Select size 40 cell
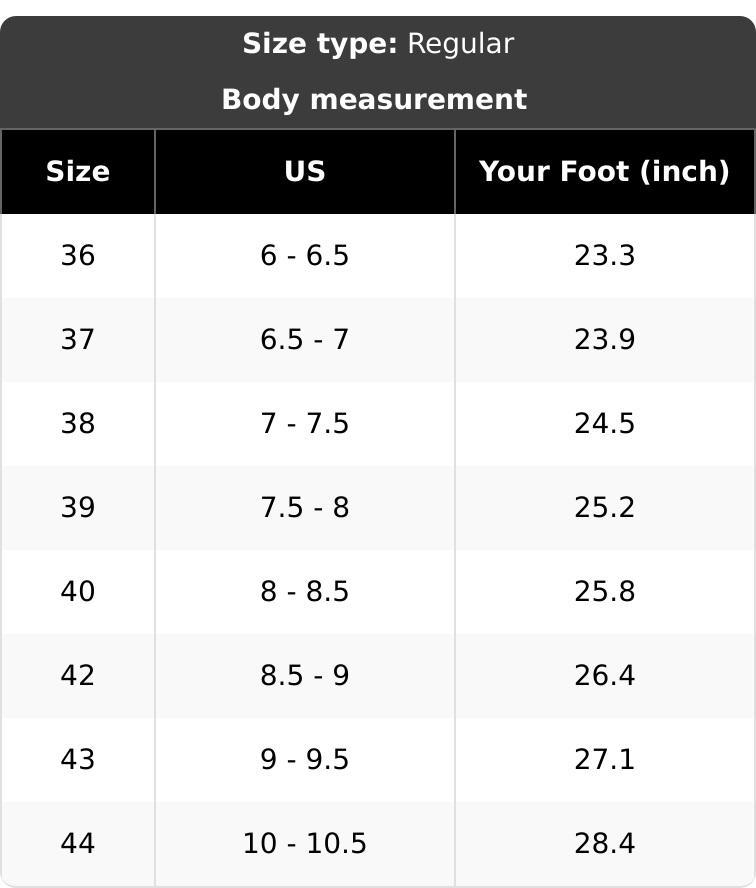 78,591
